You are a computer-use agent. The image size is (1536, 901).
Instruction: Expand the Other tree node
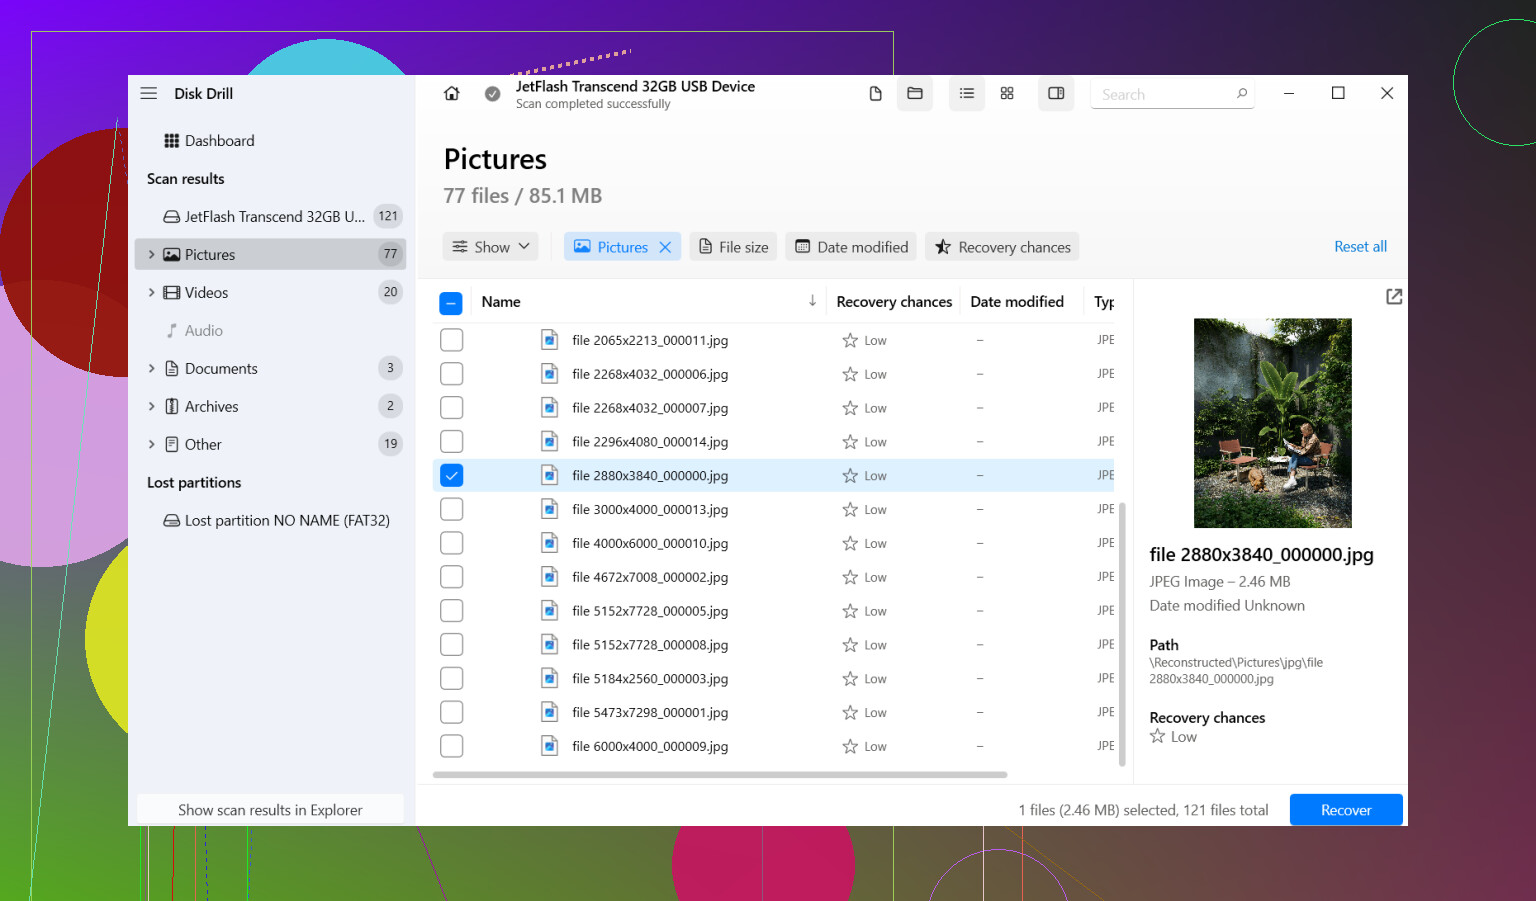point(151,444)
